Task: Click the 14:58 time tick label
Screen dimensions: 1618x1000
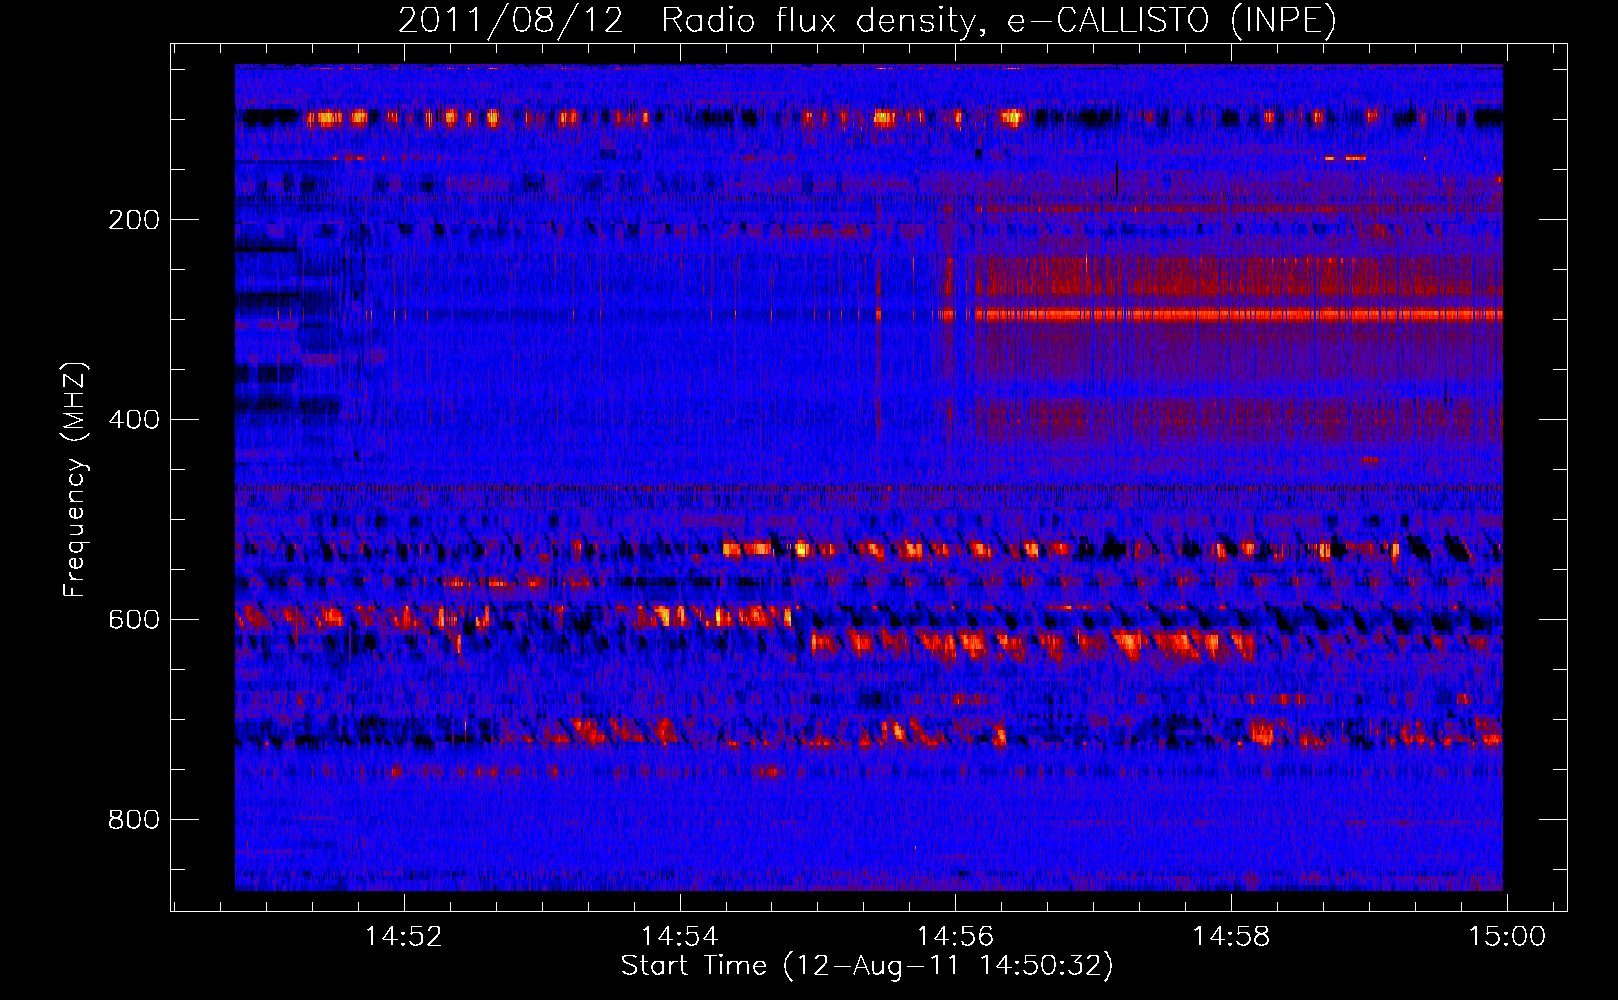Action: pyautogui.click(x=1231, y=937)
